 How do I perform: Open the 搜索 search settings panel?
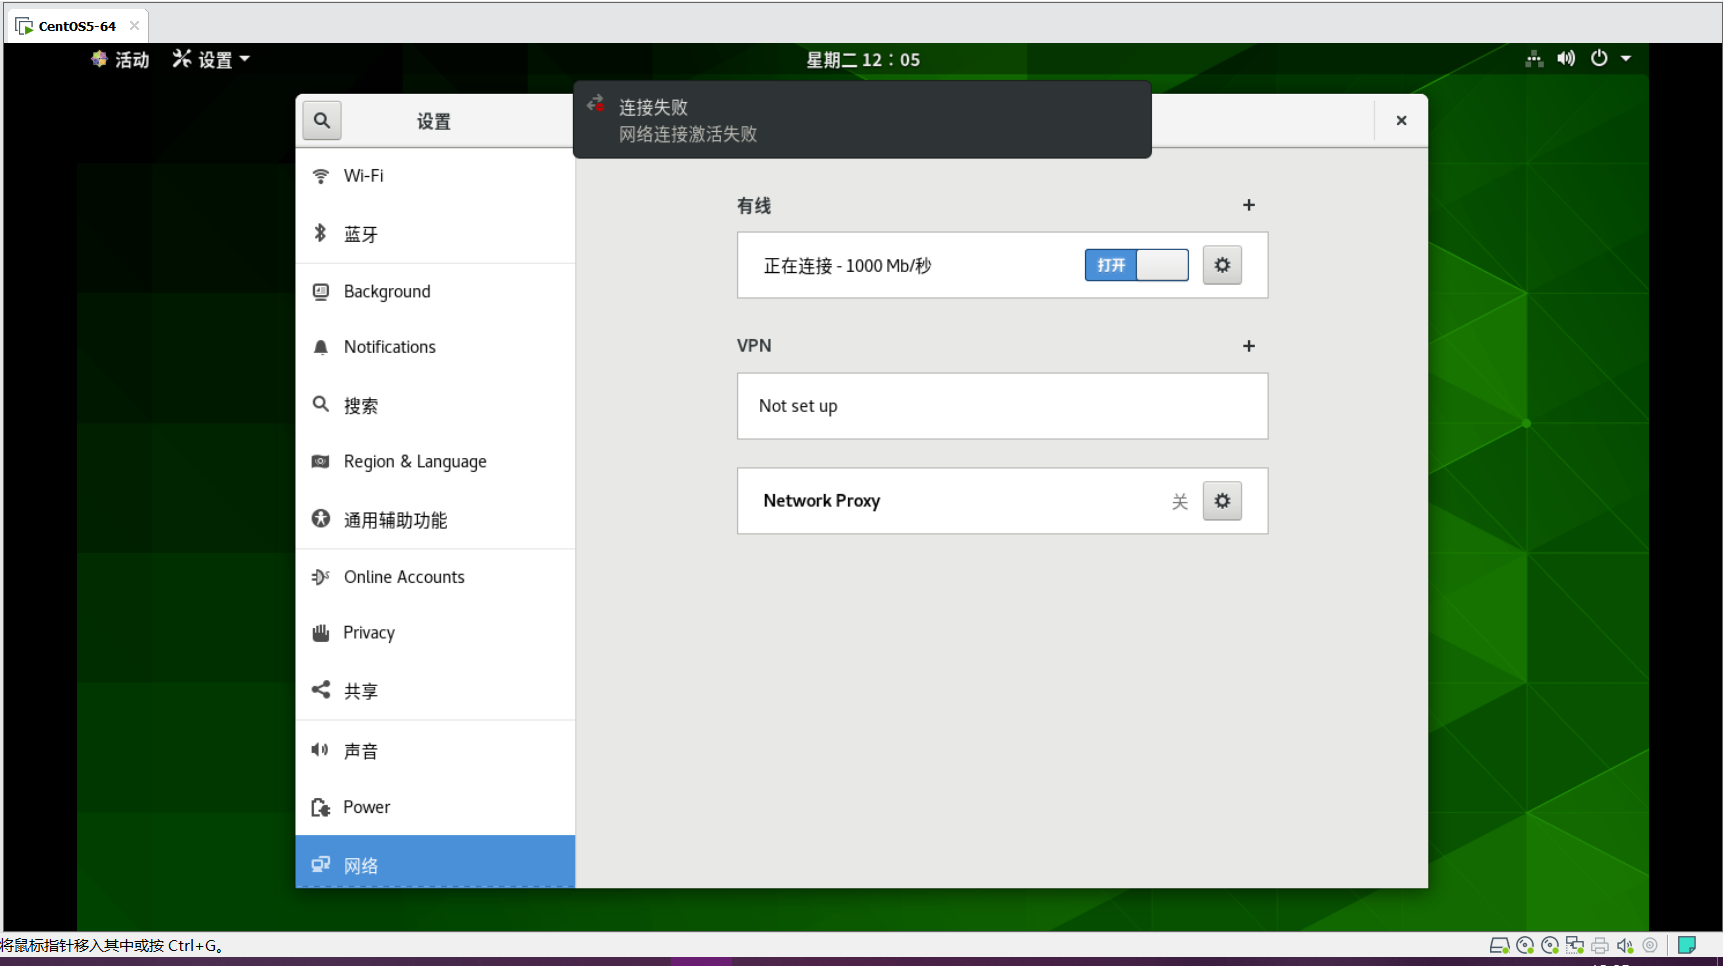pos(435,405)
